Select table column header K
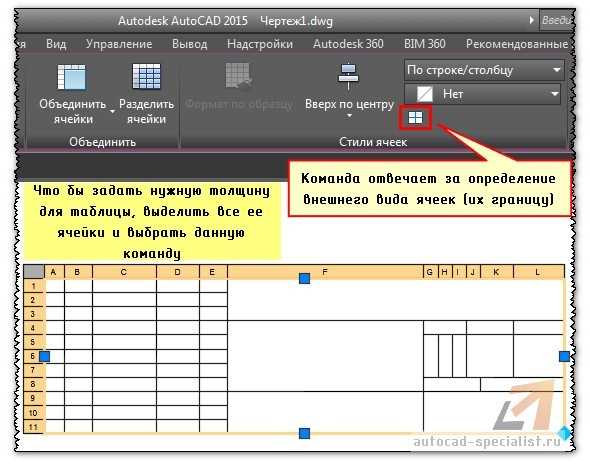591x461 pixels. tap(496, 272)
